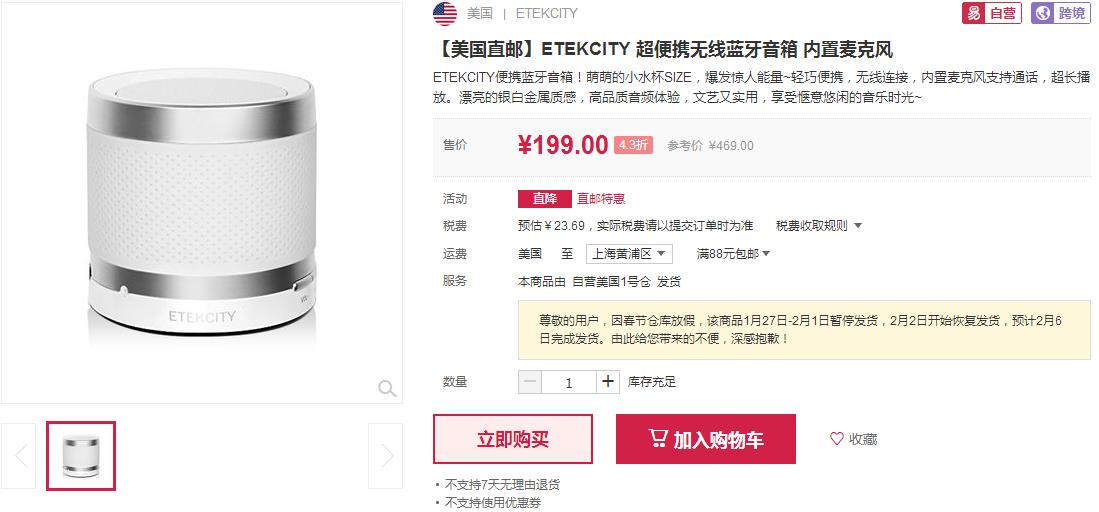Viewport: 1099px width, 512px height.
Task: Increase quantity with plus button
Action: click(608, 382)
